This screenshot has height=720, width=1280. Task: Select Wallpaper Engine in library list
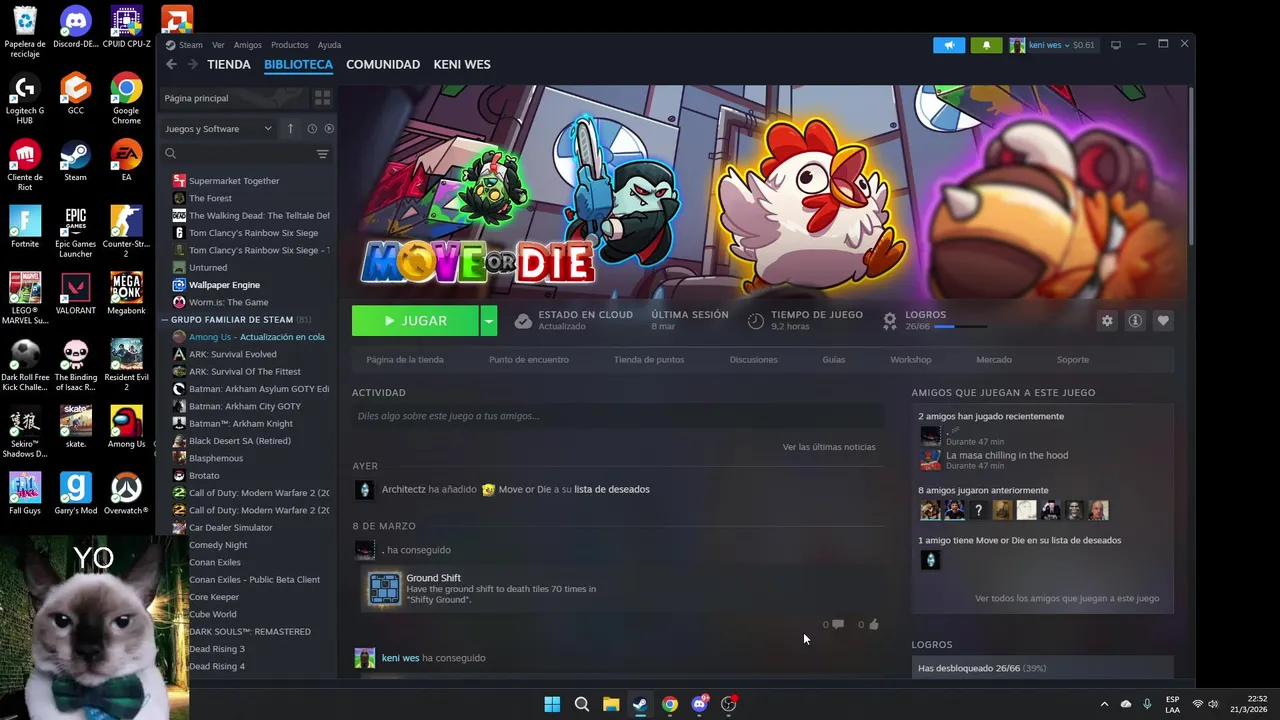[224, 285]
